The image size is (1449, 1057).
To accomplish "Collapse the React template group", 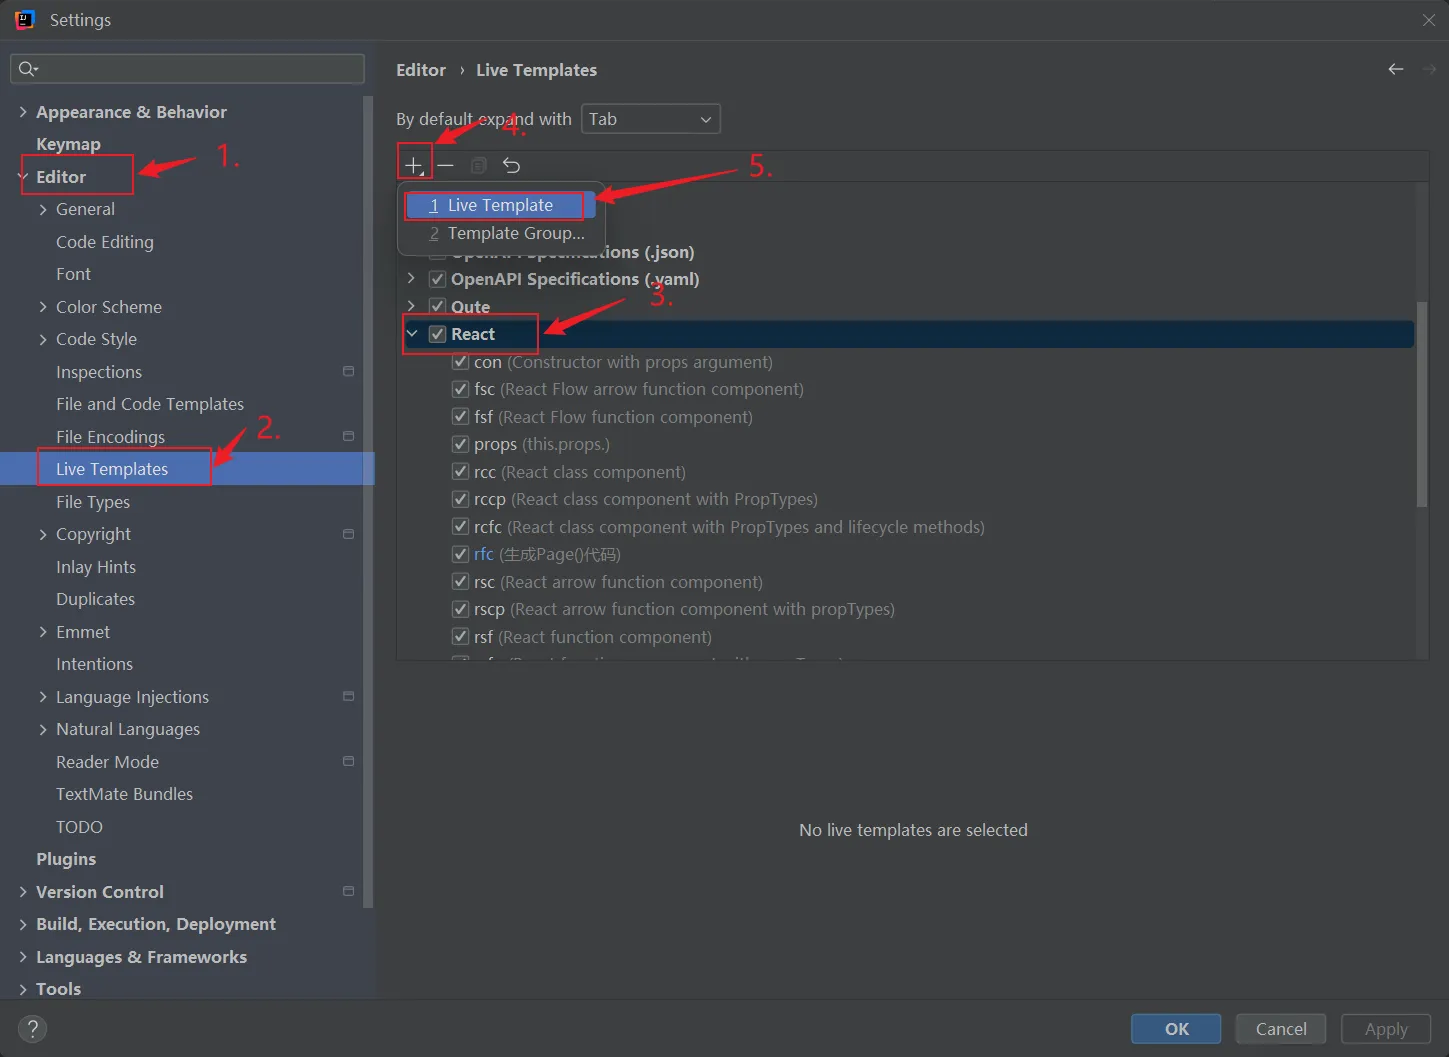I will click(x=412, y=333).
